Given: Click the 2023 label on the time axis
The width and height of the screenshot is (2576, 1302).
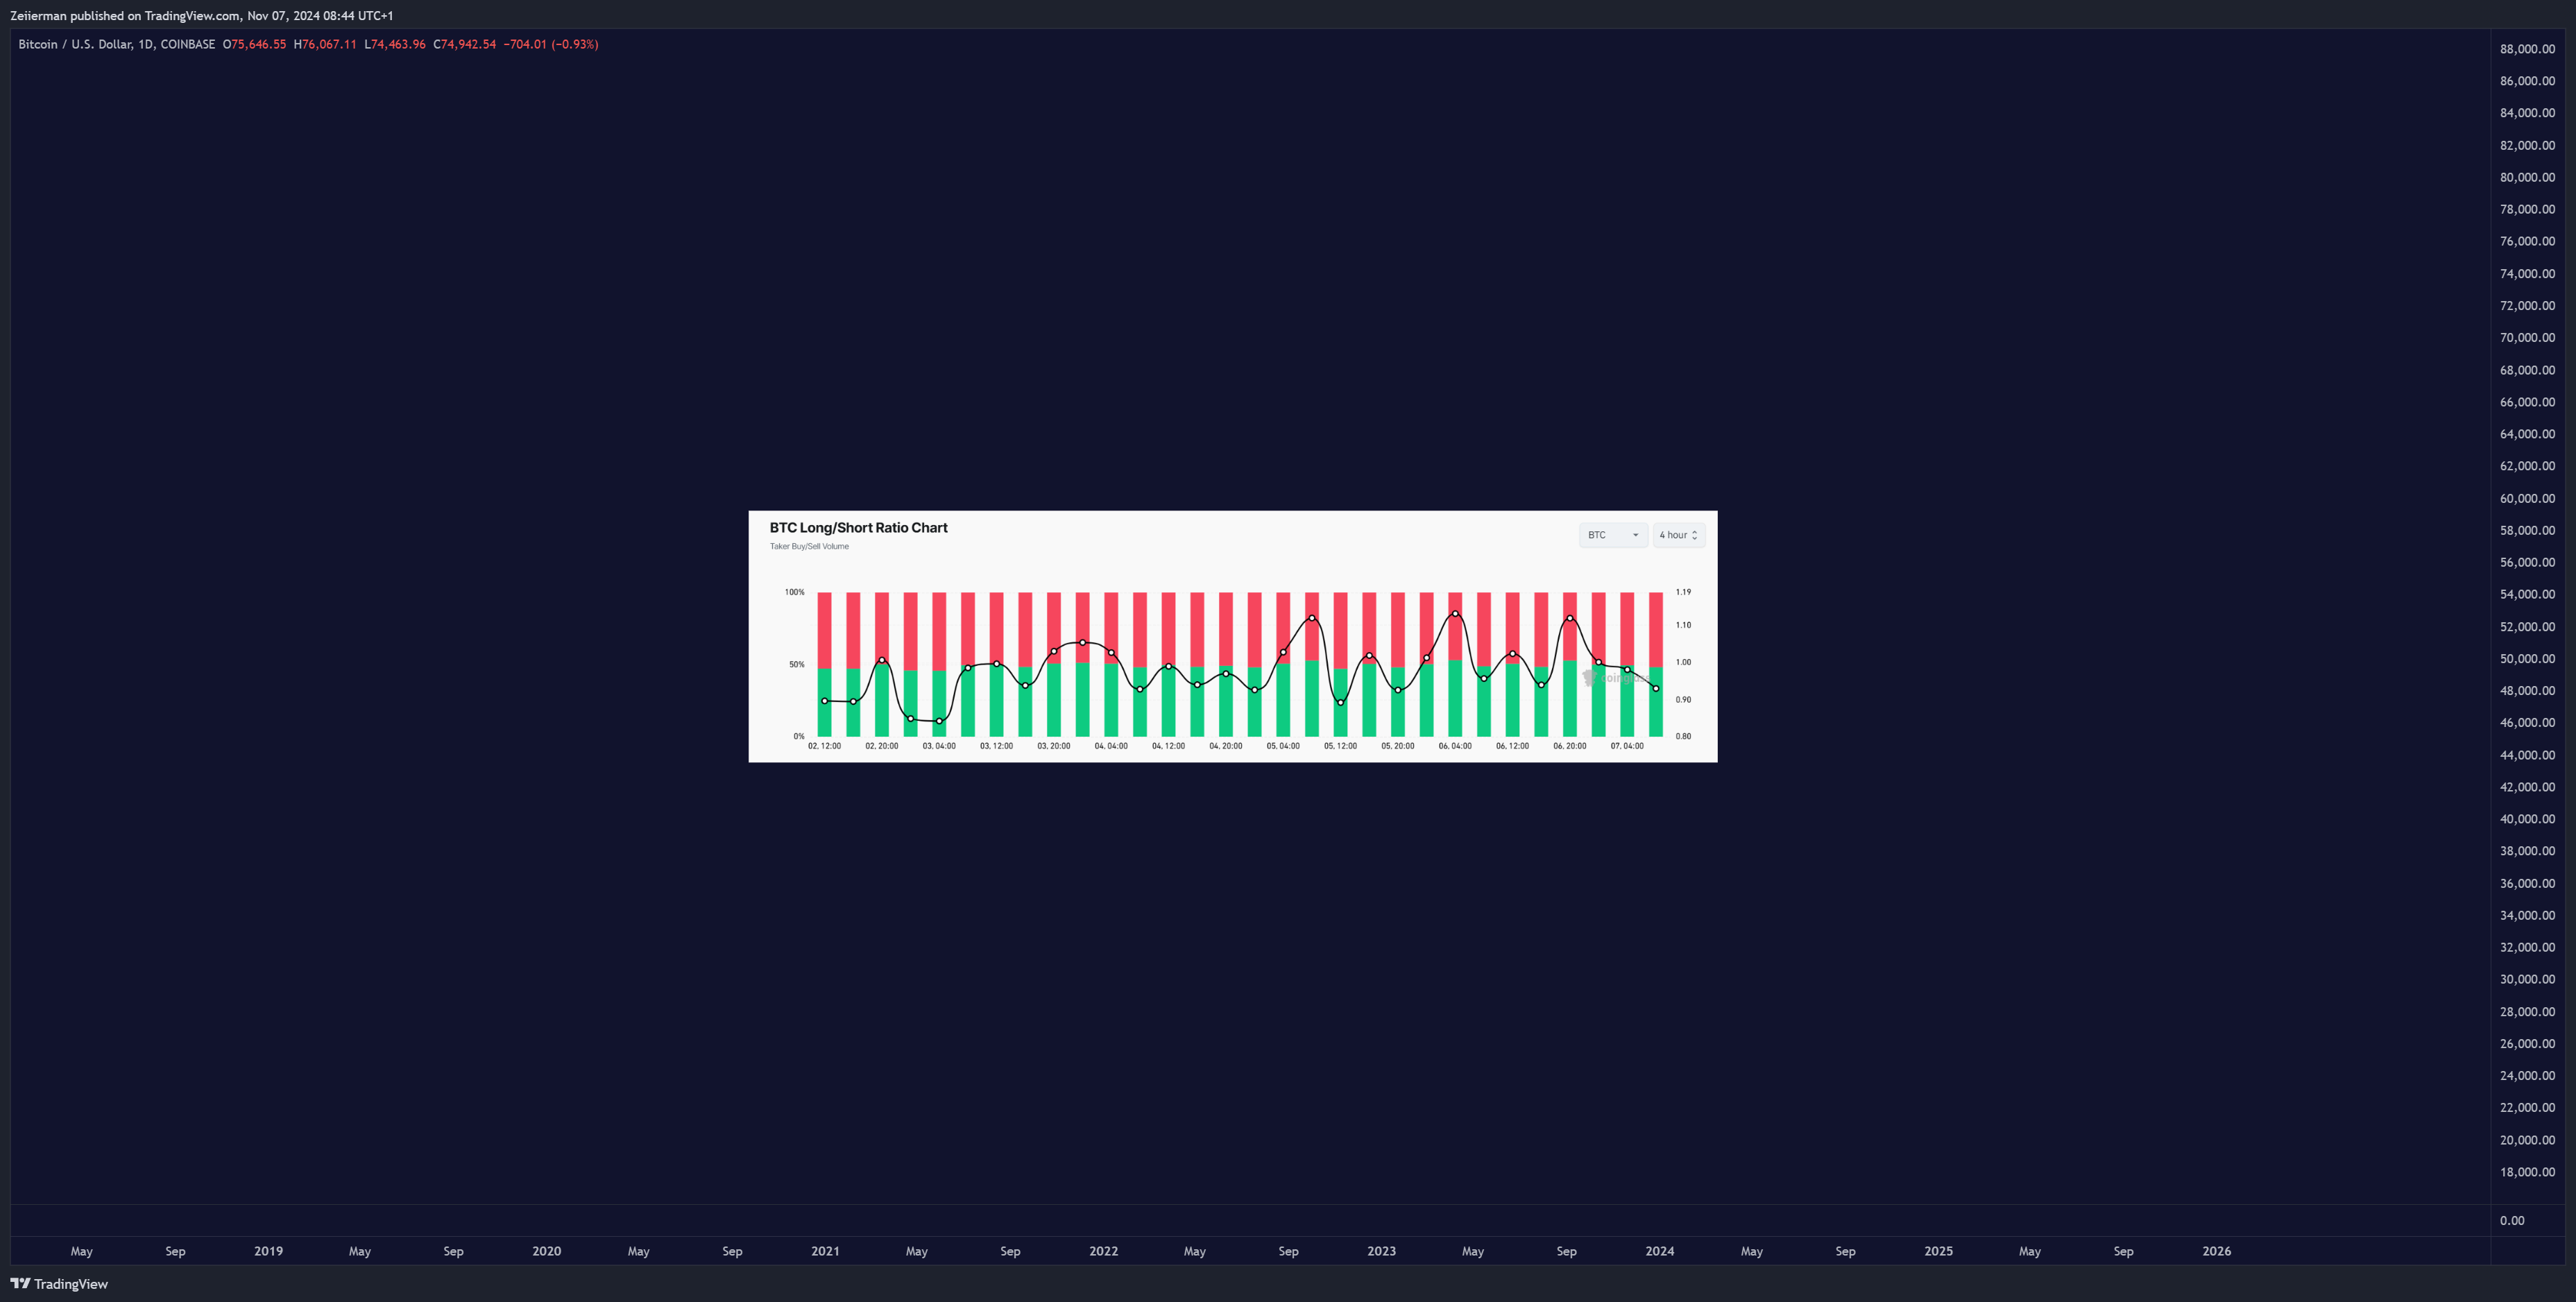Looking at the screenshot, I should tap(1381, 1251).
